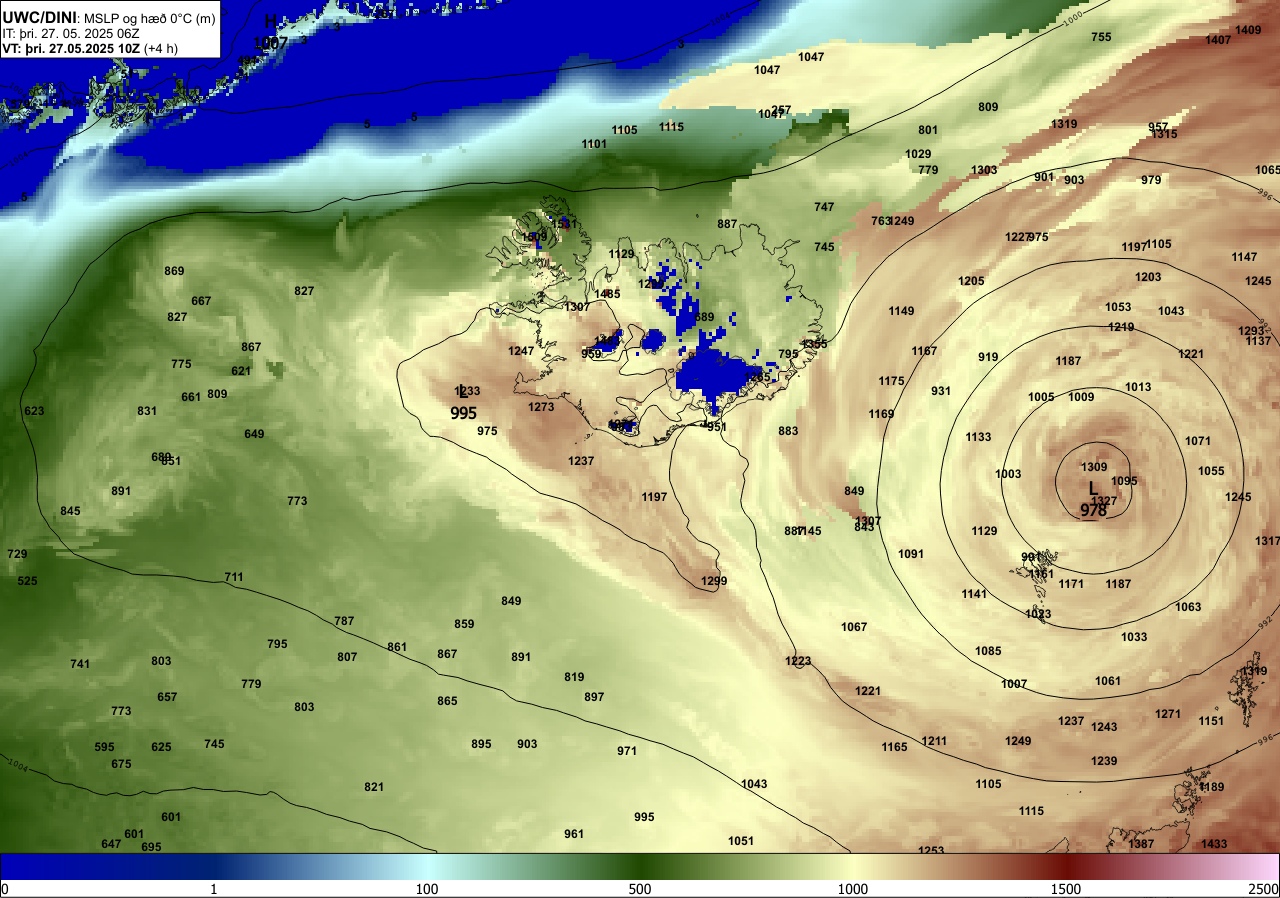Viewport: 1280px width, 898px height.
Task: Click the height value 1085
Action: click(x=988, y=651)
